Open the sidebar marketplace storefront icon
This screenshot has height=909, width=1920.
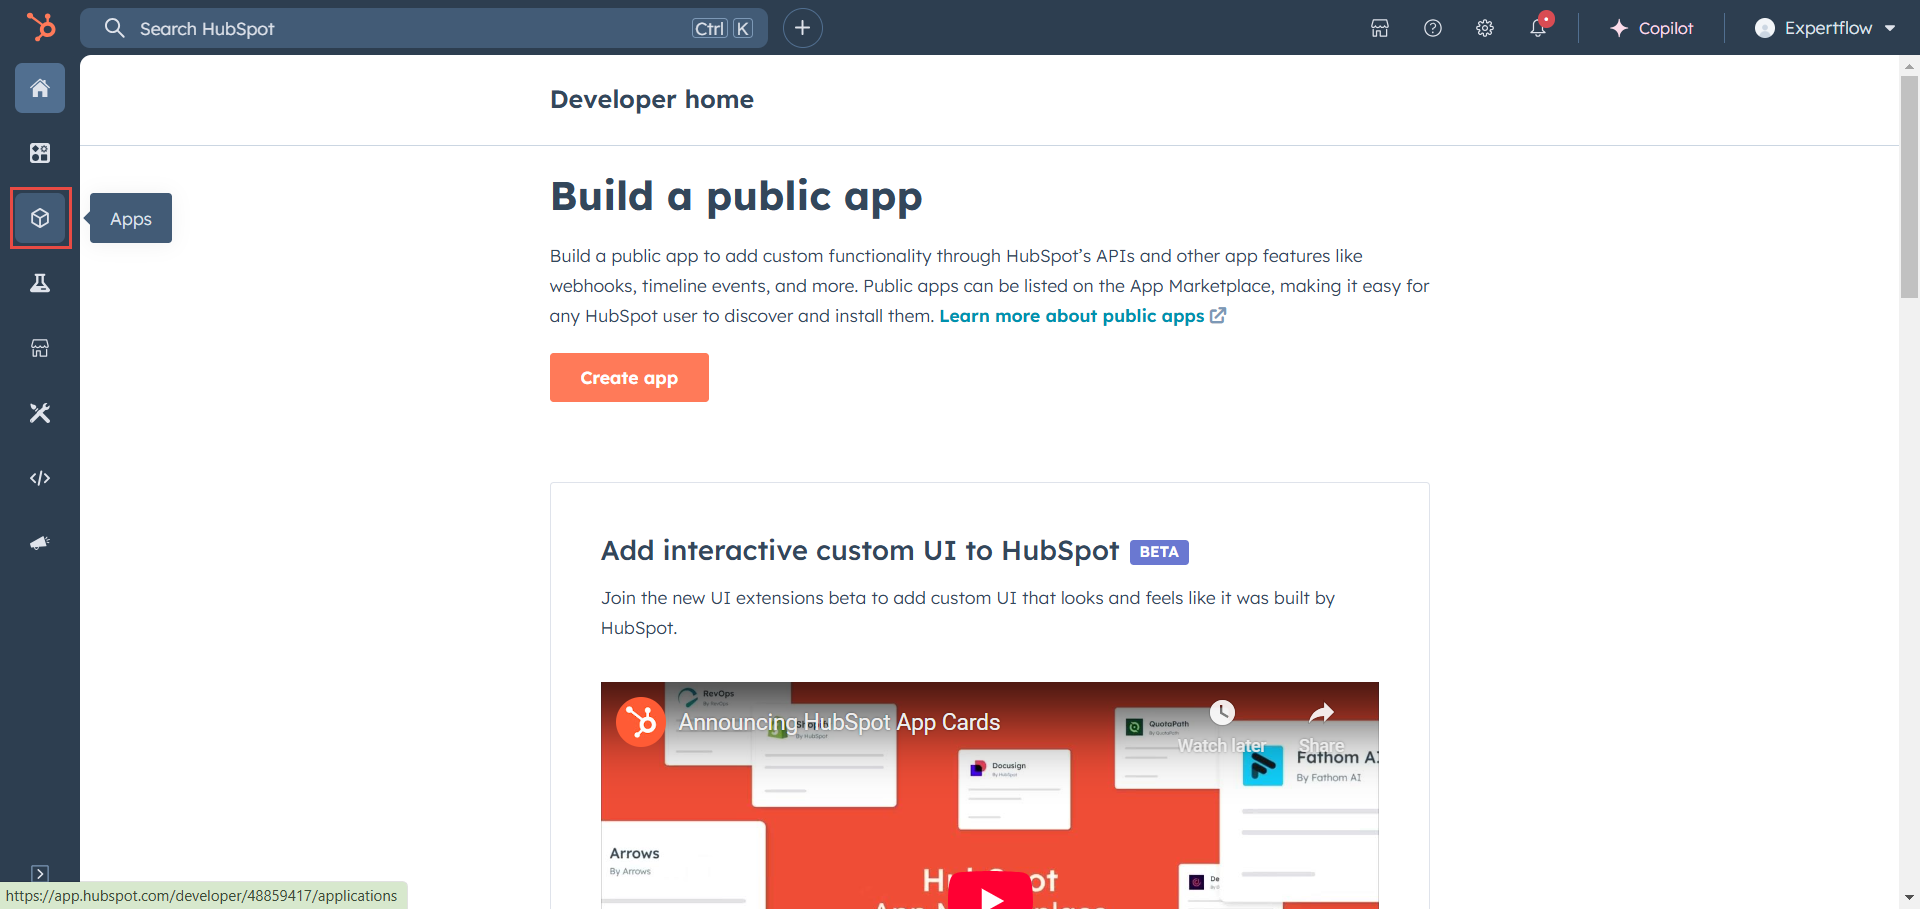pos(40,348)
